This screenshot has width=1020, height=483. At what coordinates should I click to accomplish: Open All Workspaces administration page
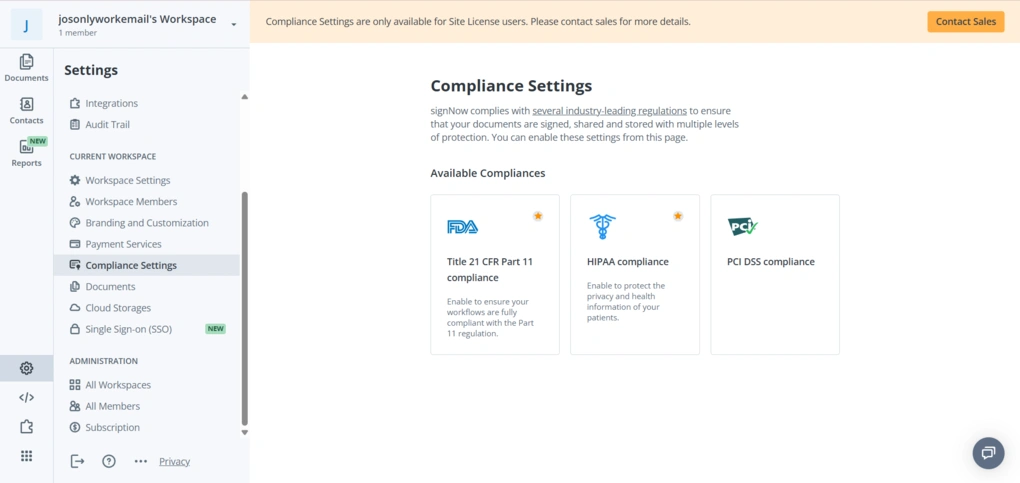(118, 385)
